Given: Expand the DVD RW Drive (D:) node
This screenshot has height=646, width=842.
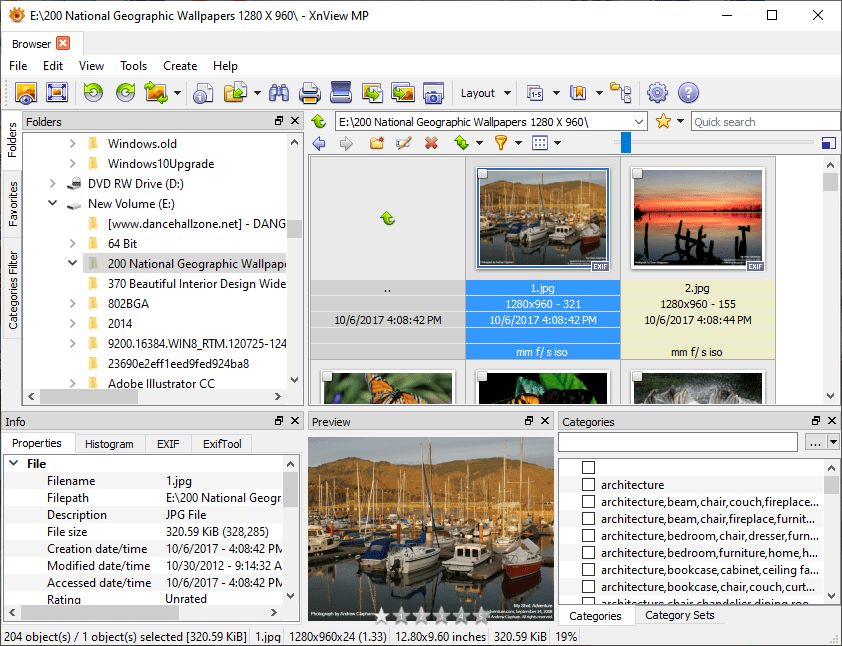Looking at the screenshot, I should pyautogui.click(x=52, y=184).
